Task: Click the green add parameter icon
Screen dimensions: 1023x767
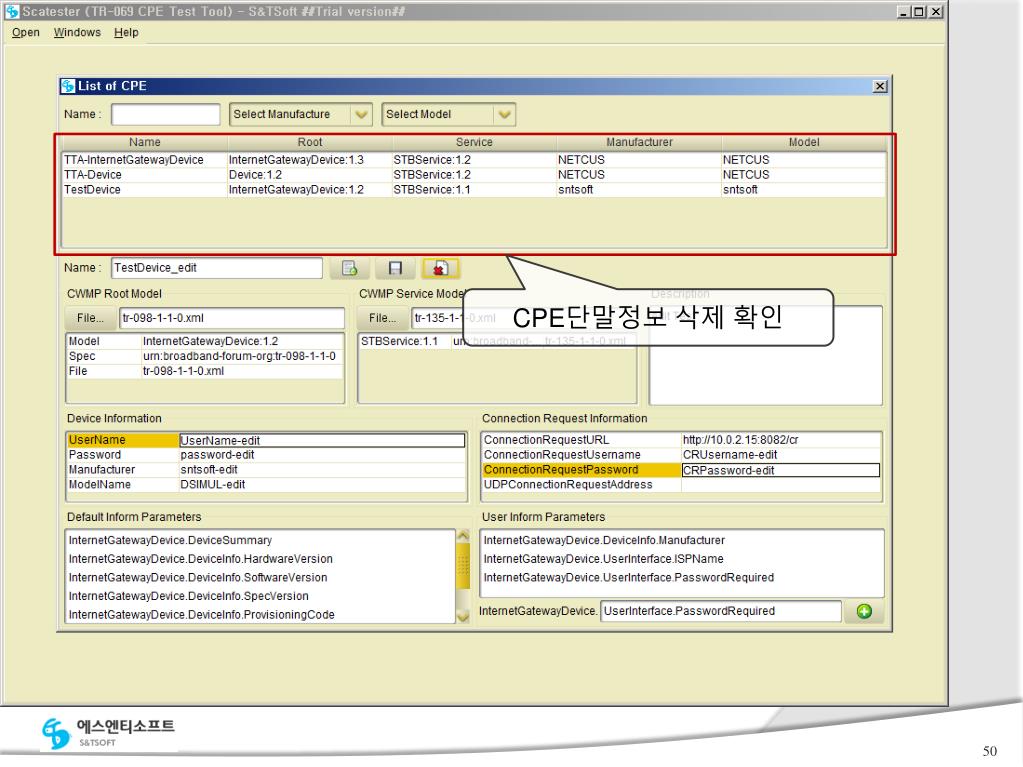Action: coord(864,612)
